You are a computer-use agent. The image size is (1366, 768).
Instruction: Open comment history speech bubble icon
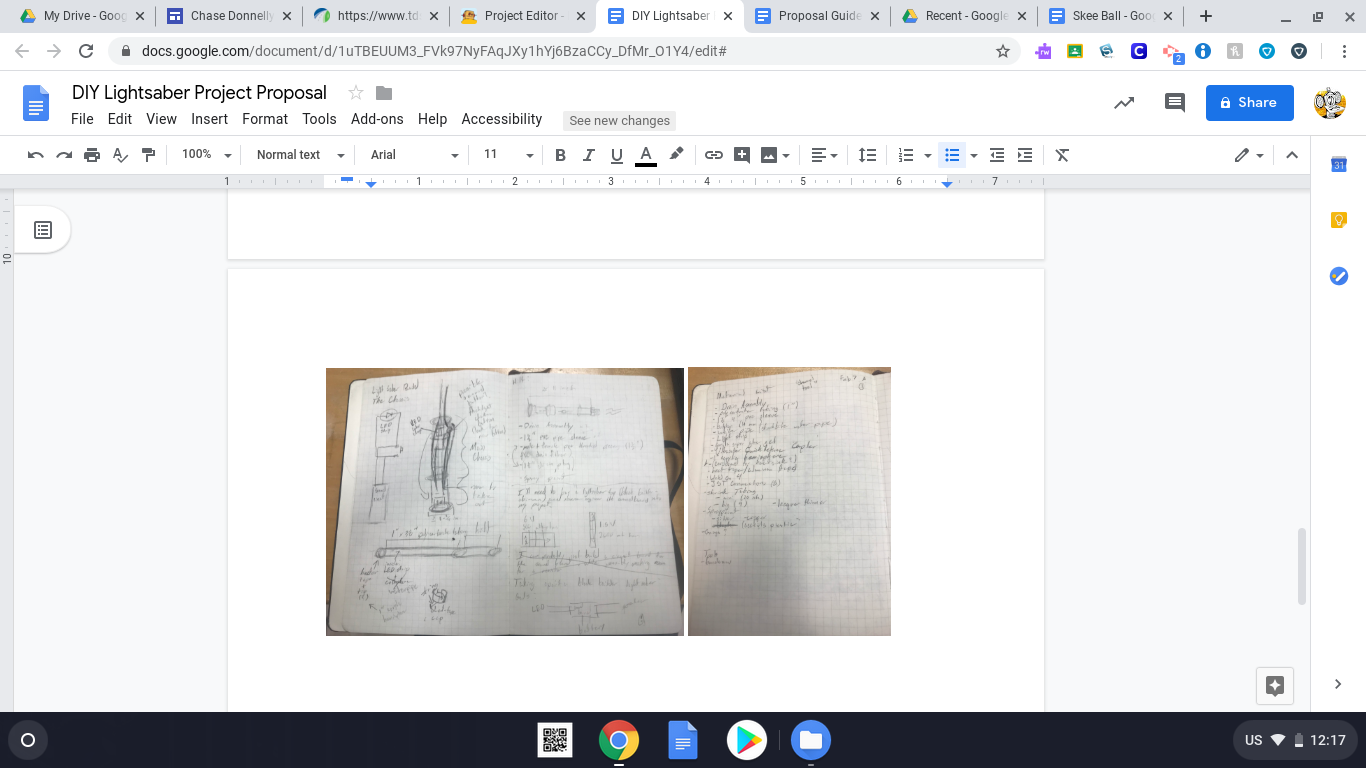(1175, 102)
